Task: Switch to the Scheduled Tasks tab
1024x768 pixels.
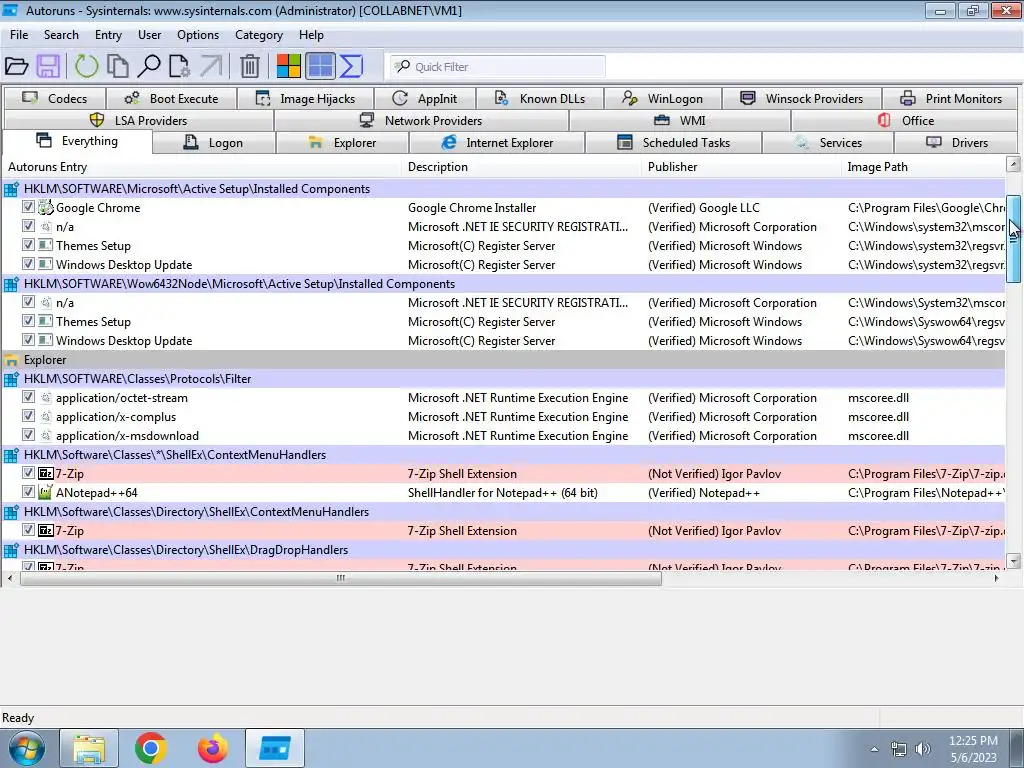Action: point(674,142)
